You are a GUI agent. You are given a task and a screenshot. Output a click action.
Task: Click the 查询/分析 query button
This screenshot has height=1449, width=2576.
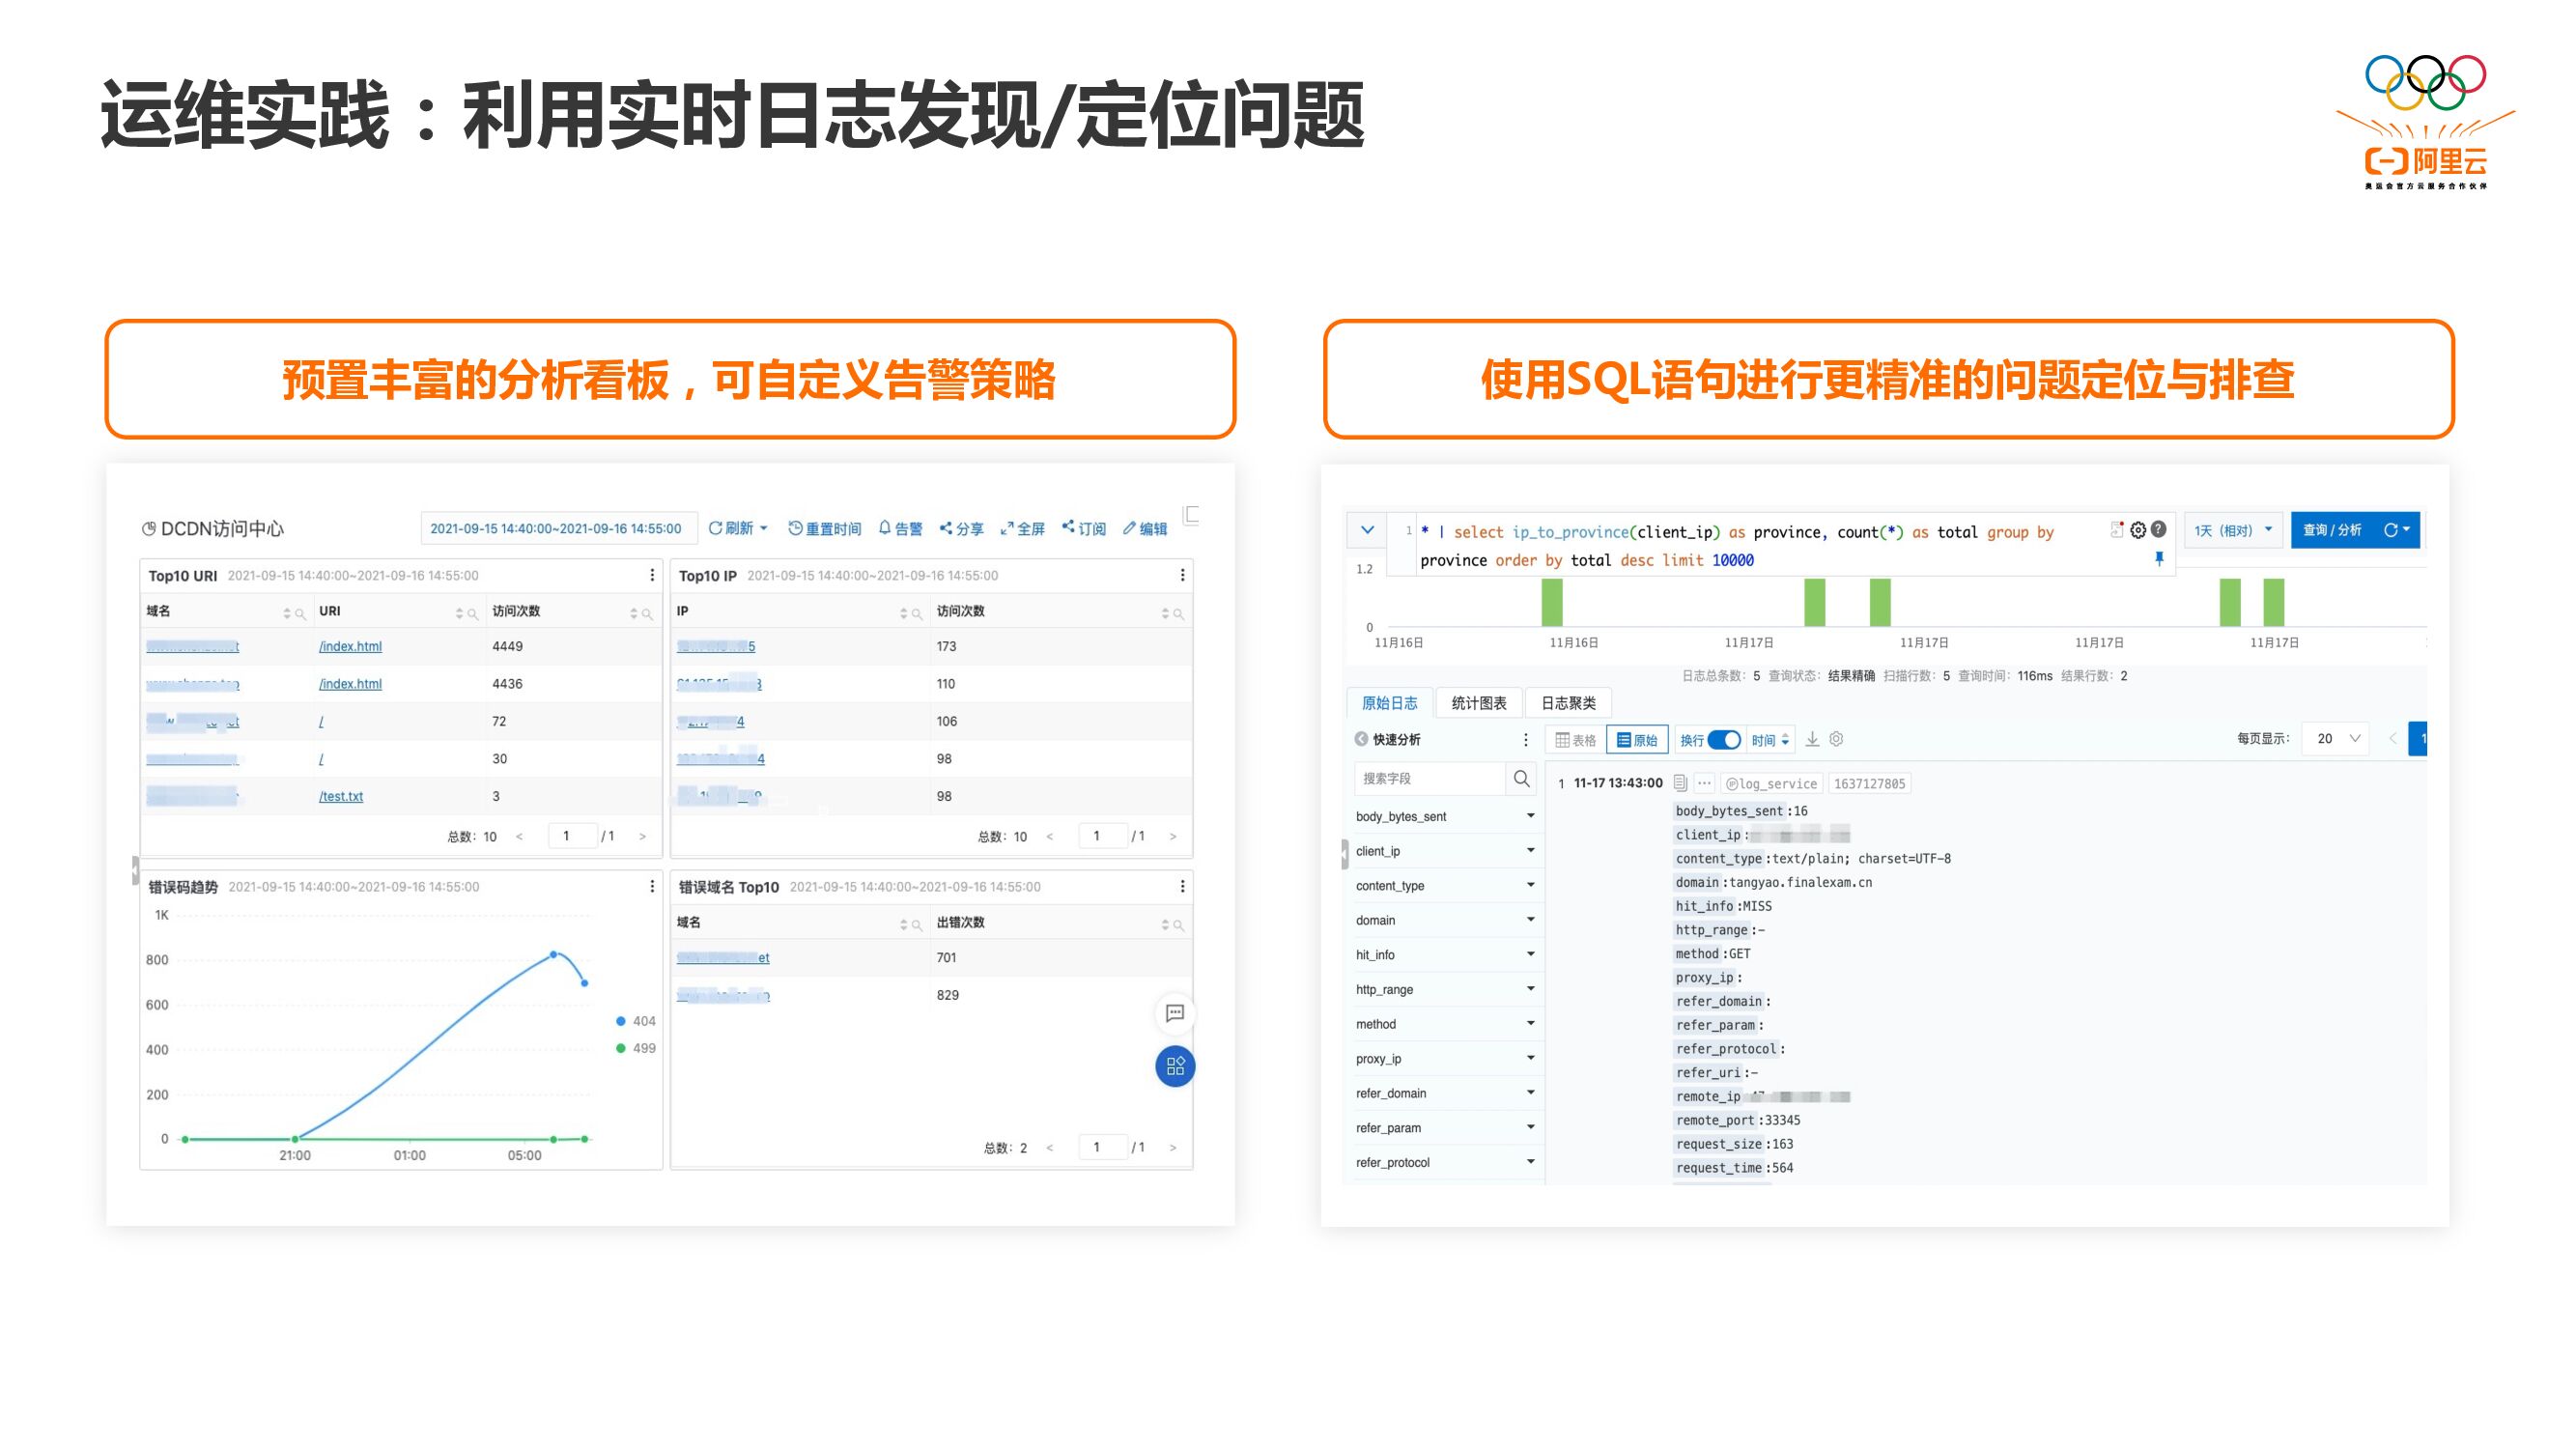2332,530
